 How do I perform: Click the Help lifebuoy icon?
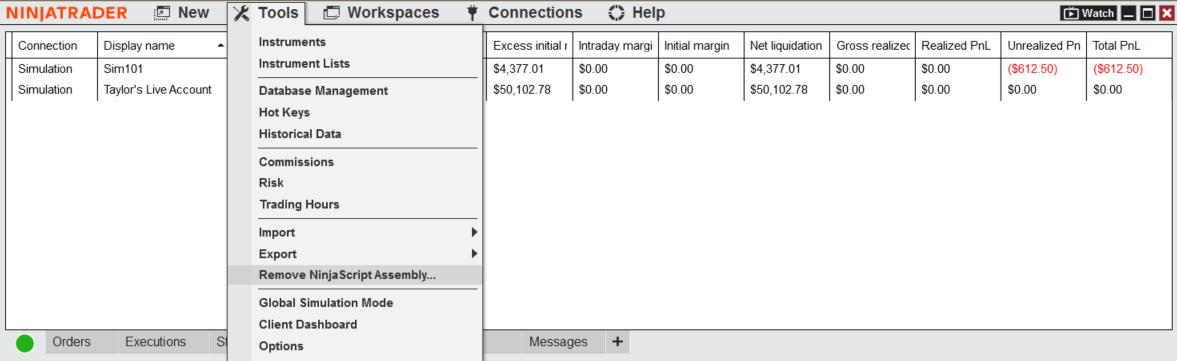(616, 13)
